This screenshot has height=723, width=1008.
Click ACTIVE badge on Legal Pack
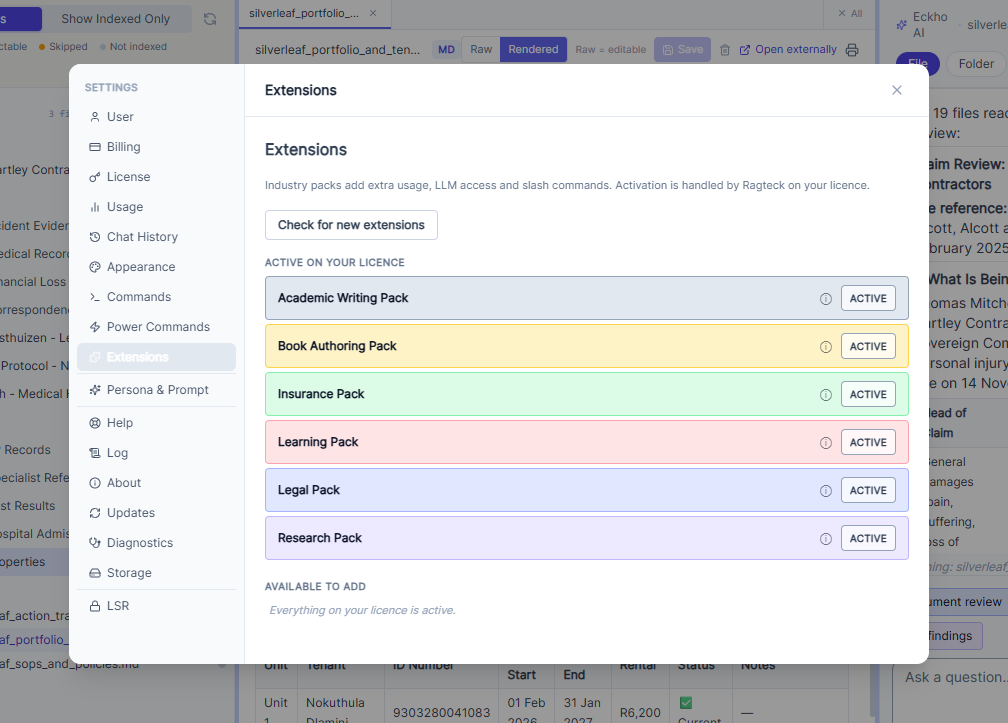[868, 490]
